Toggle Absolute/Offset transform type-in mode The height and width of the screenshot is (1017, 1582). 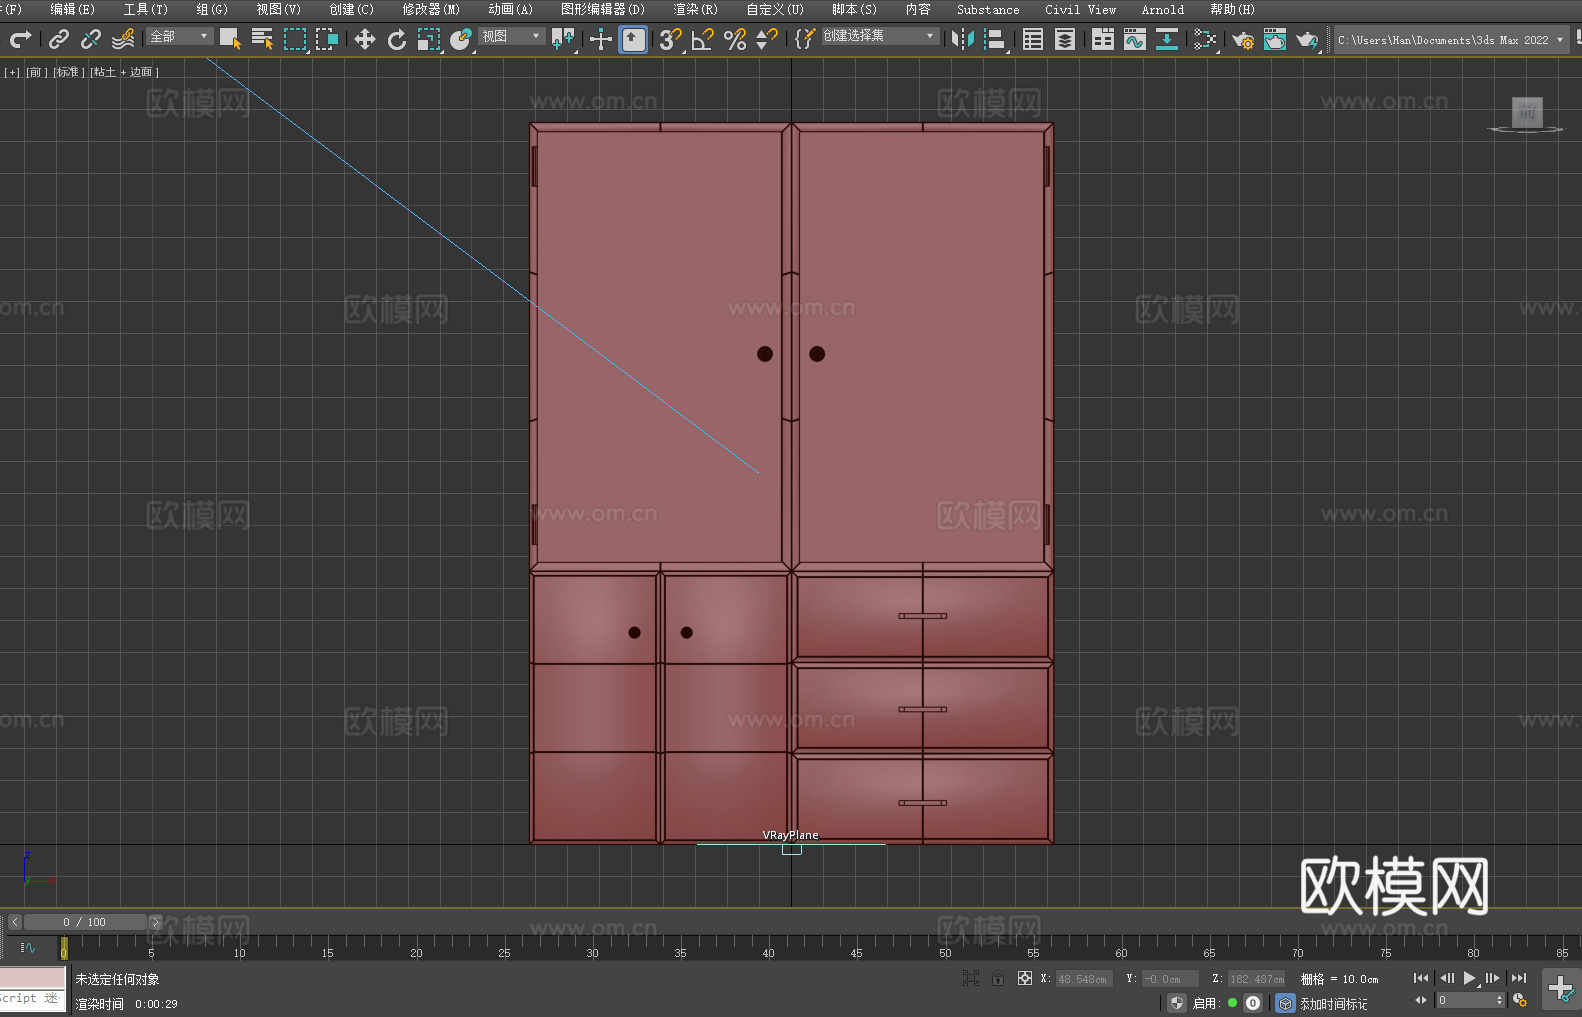click(x=1024, y=978)
